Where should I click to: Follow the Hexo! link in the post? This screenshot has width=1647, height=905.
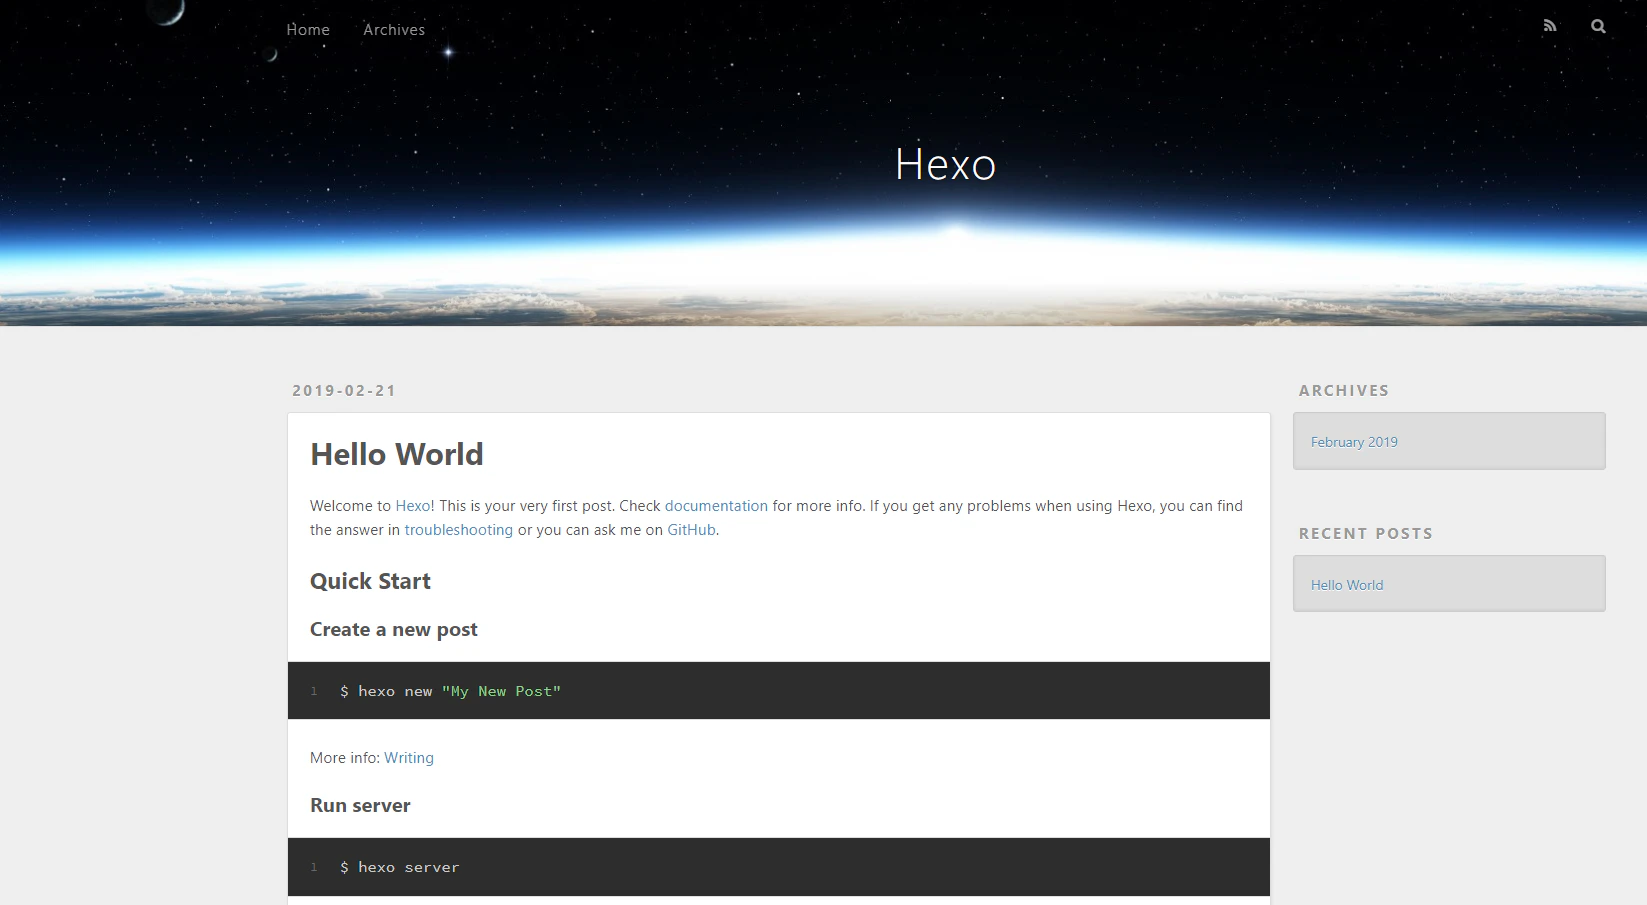pyautogui.click(x=415, y=506)
